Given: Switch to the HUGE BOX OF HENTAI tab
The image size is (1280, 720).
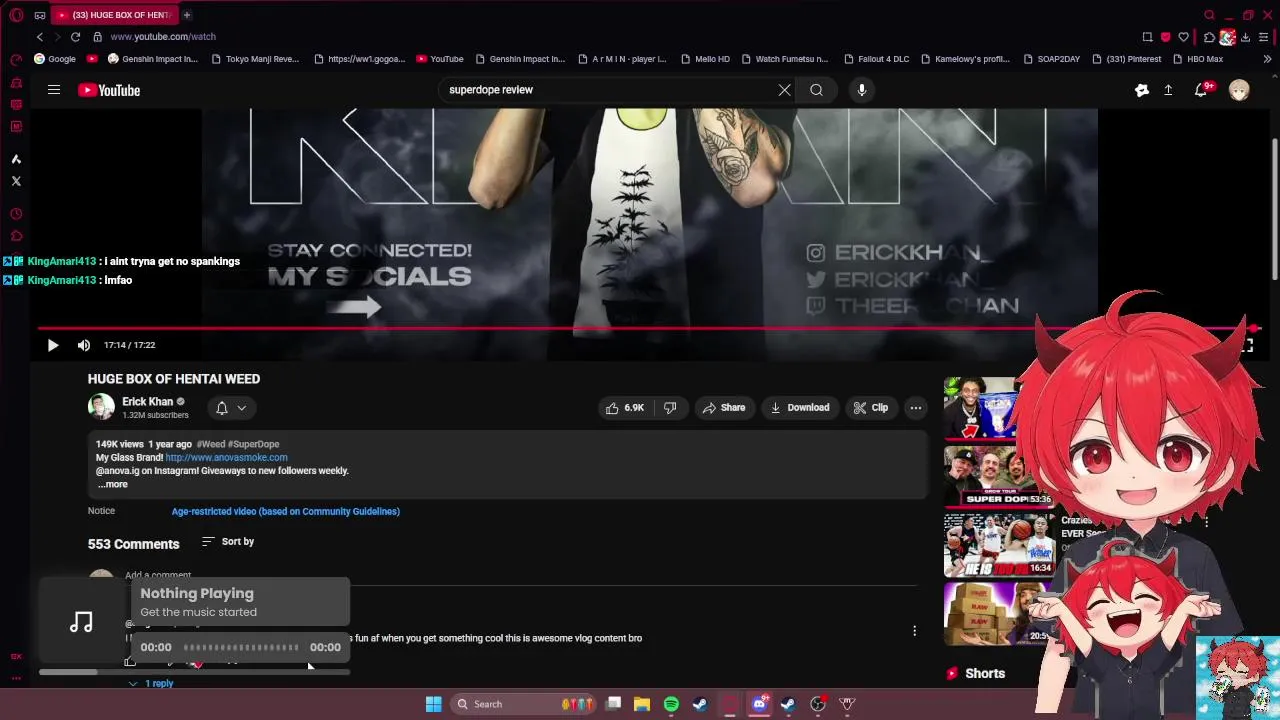Looking at the screenshot, I should pyautogui.click(x=115, y=15).
